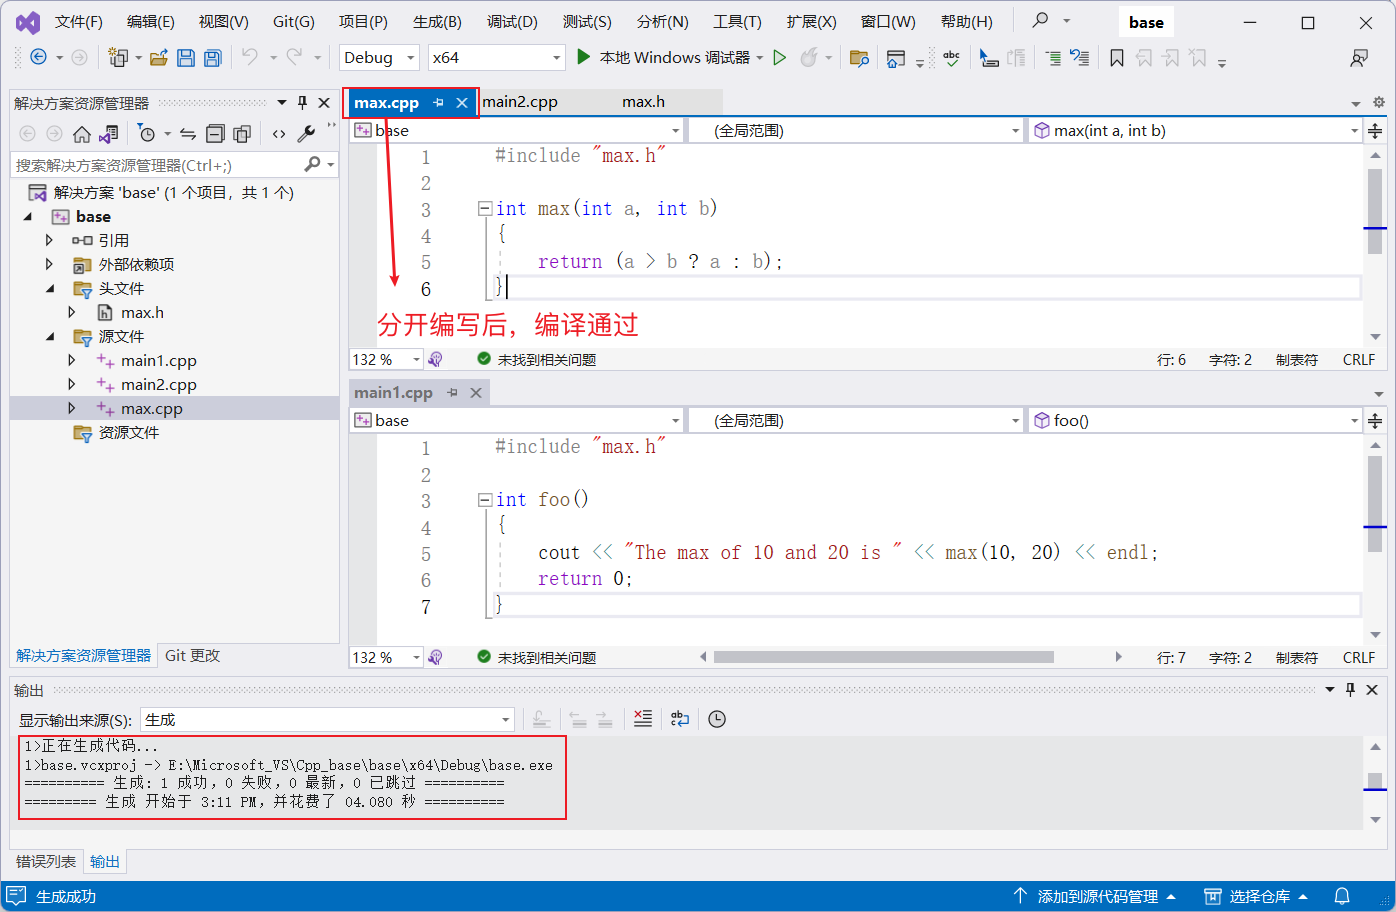Click the Switch Views icon in Solution Explorer
Viewport: 1396px width, 912px height.
(109, 133)
